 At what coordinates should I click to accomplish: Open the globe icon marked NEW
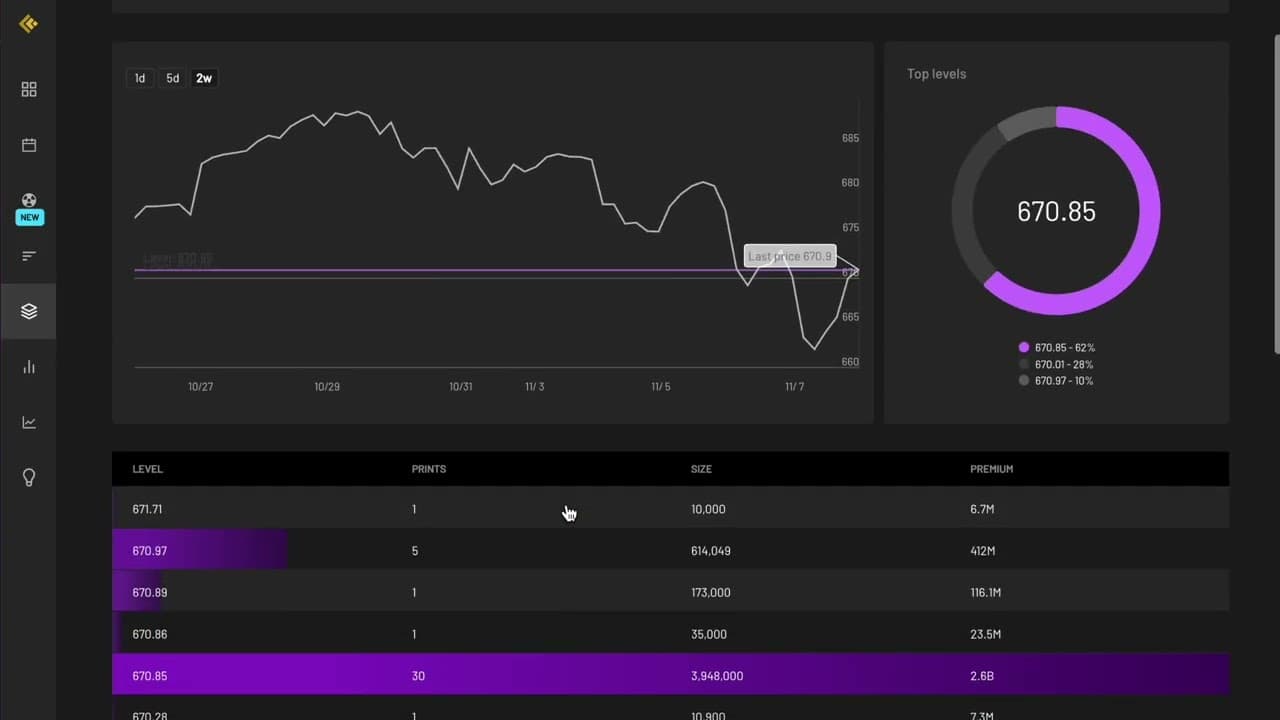[x=29, y=200]
